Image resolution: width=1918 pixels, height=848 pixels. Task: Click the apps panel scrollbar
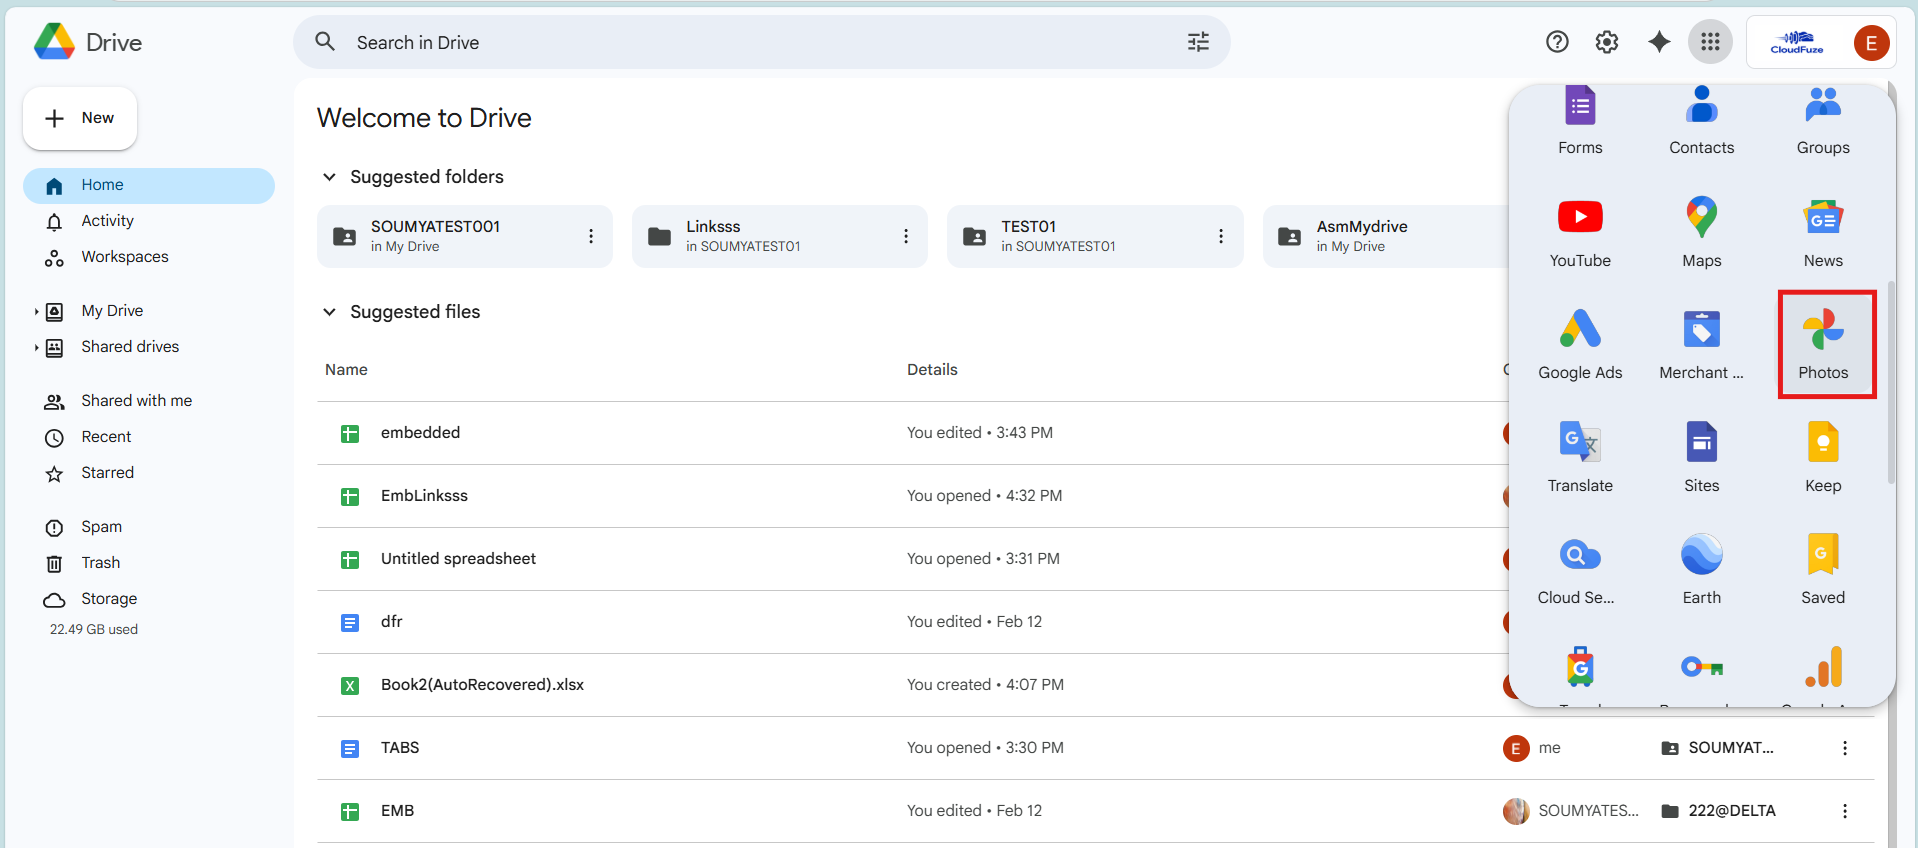[x=1890, y=382]
